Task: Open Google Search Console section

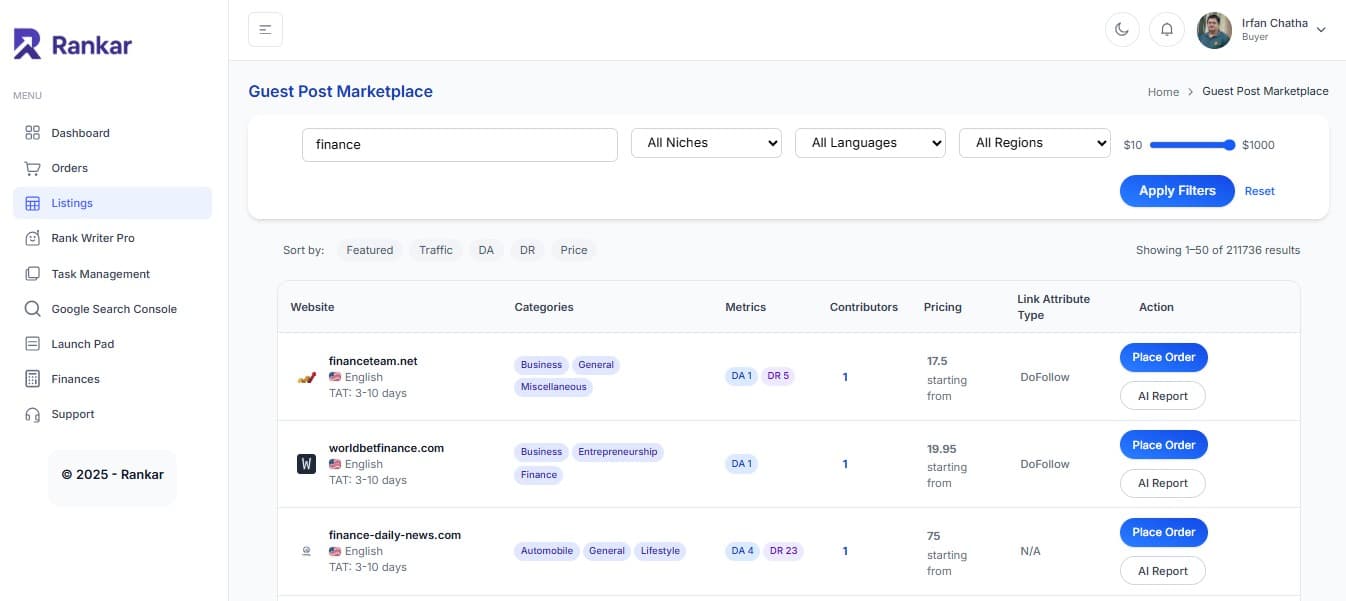Action: tap(113, 308)
